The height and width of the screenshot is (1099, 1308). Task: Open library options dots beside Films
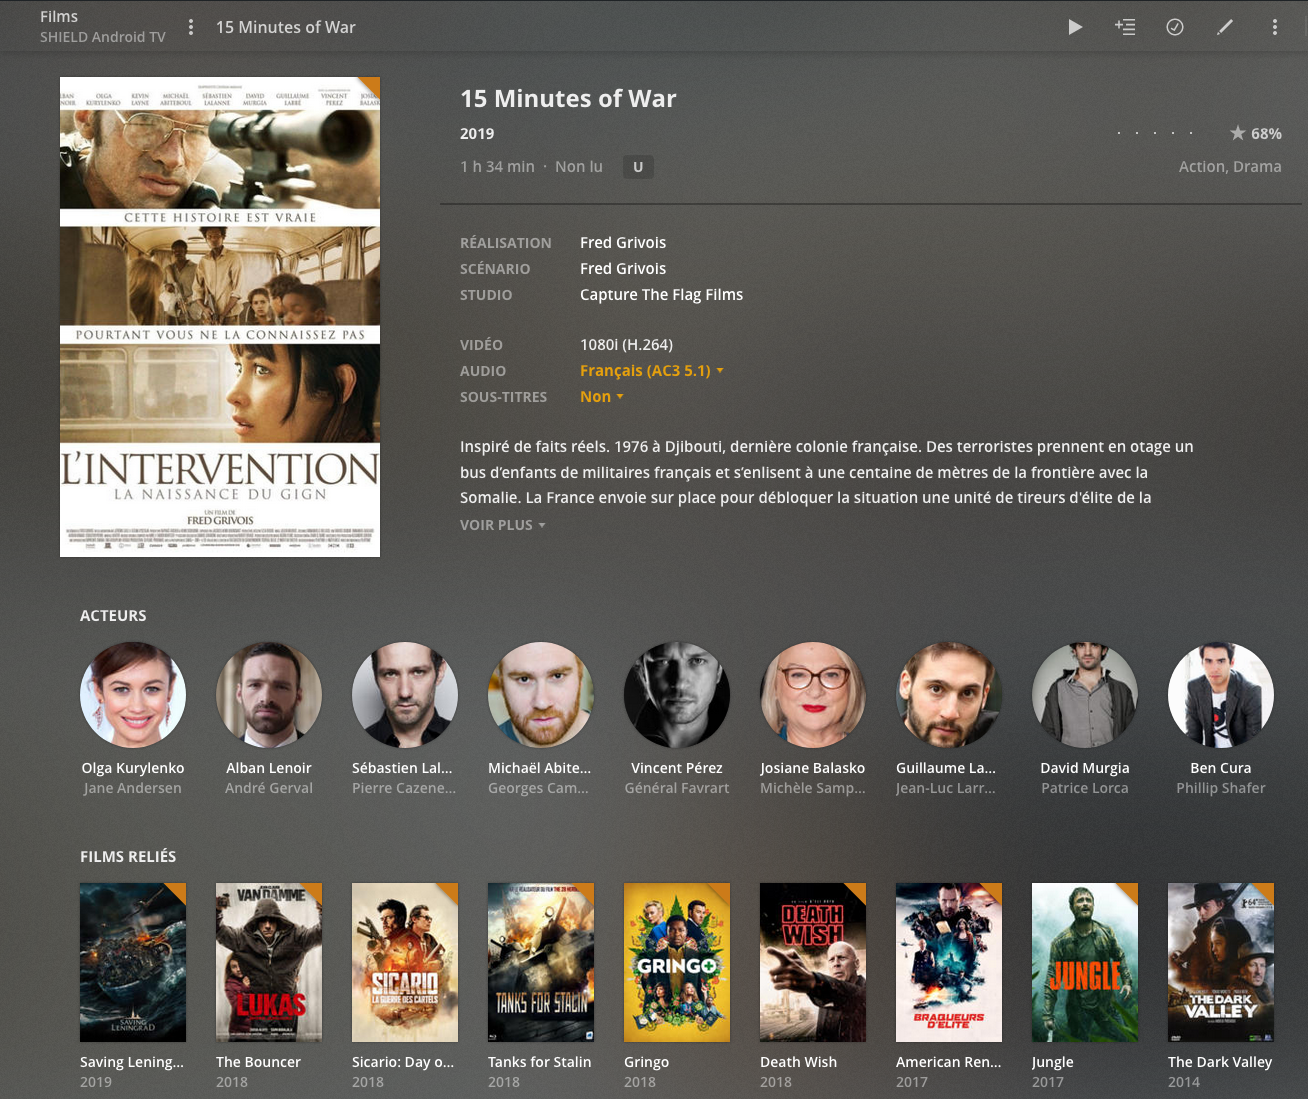[191, 27]
